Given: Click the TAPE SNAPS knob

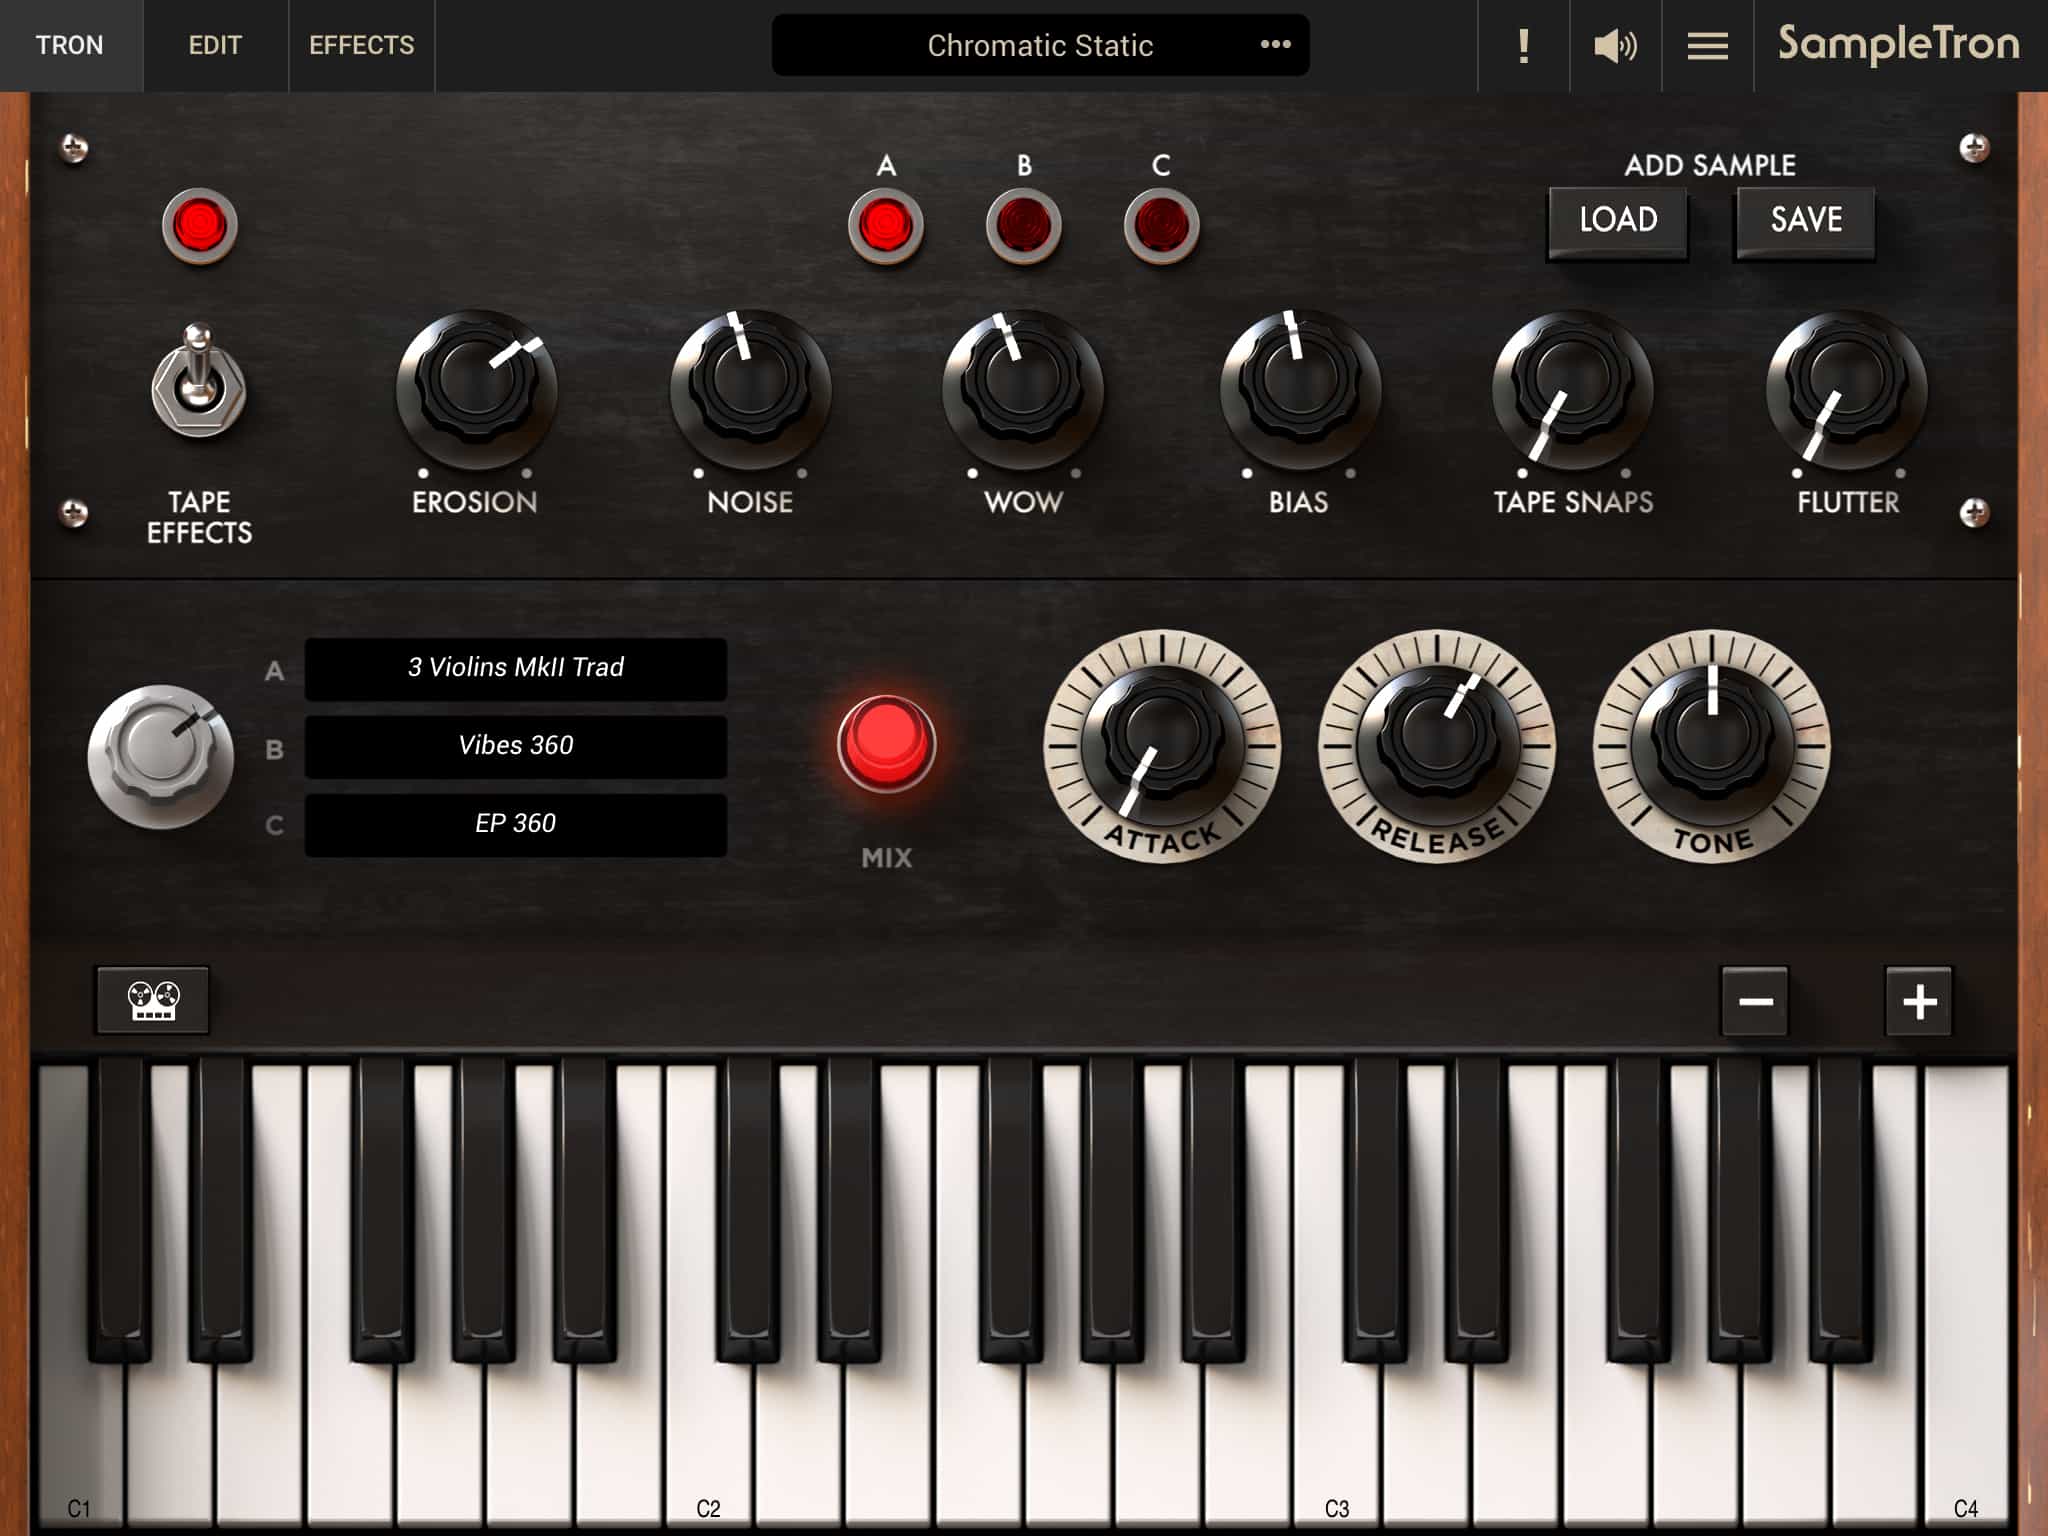Looking at the screenshot, I should [1573, 388].
